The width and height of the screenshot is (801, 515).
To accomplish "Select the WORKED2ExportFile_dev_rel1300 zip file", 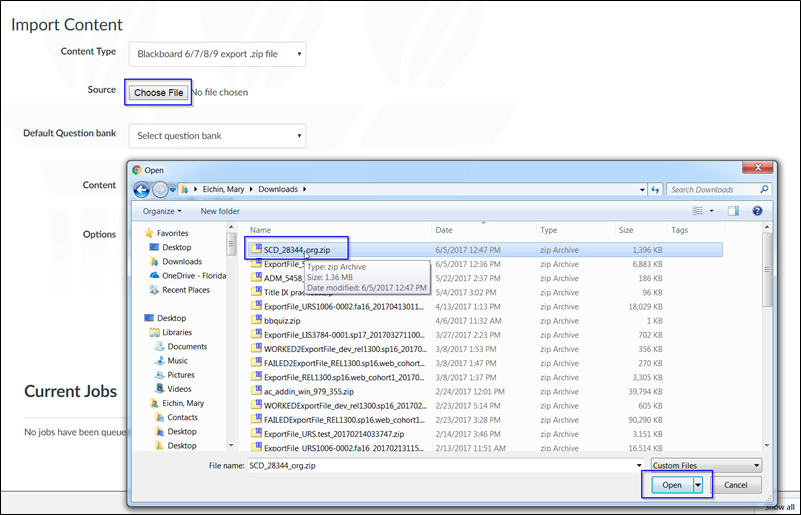I will coord(345,349).
